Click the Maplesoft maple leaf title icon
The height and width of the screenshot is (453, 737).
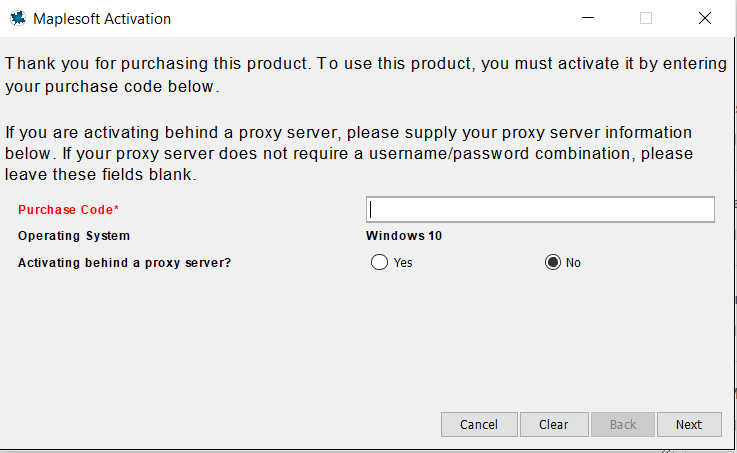[x=18, y=18]
